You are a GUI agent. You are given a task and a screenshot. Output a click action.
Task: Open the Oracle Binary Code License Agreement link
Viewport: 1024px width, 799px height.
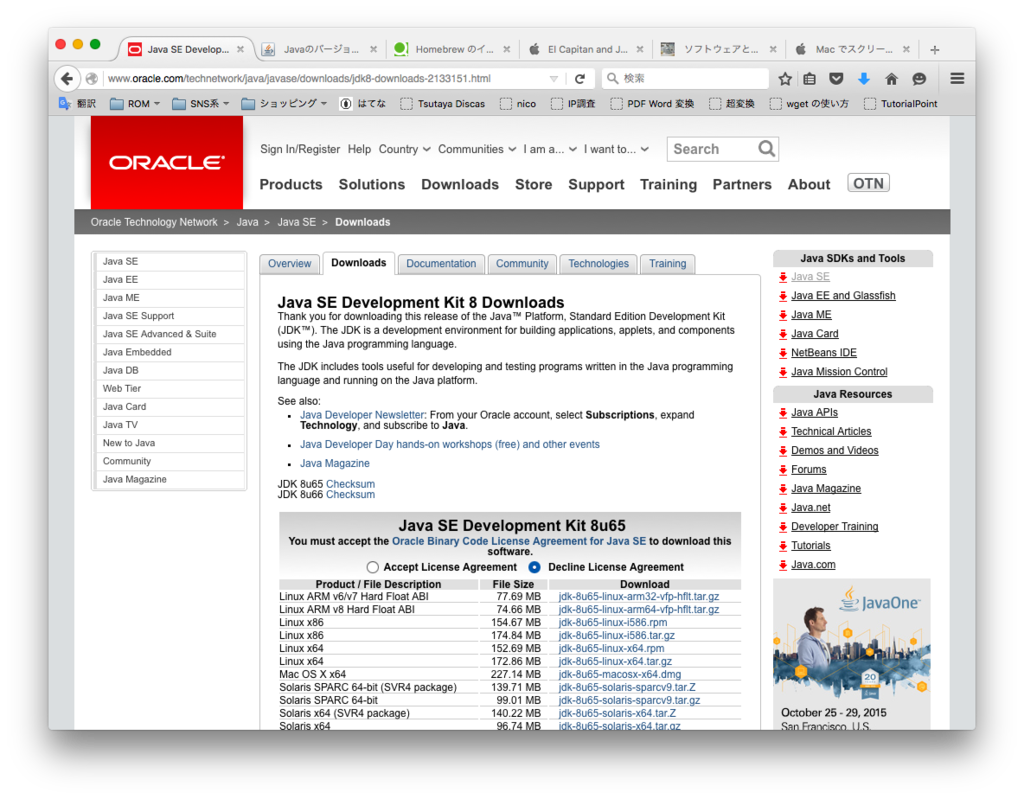click(519, 541)
